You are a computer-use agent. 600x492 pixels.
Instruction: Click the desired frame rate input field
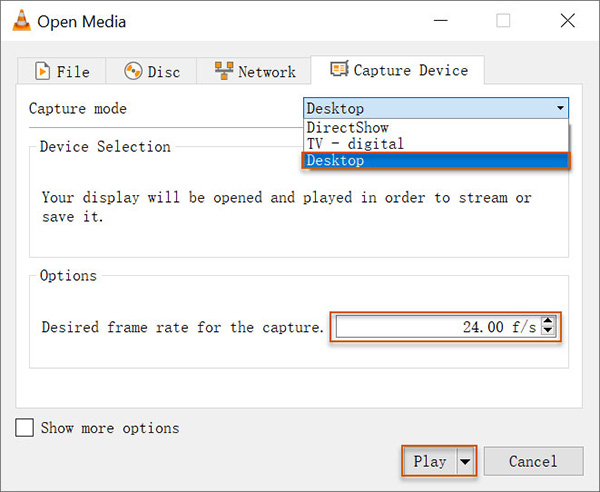pyautogui.click(x=438, y=327)
